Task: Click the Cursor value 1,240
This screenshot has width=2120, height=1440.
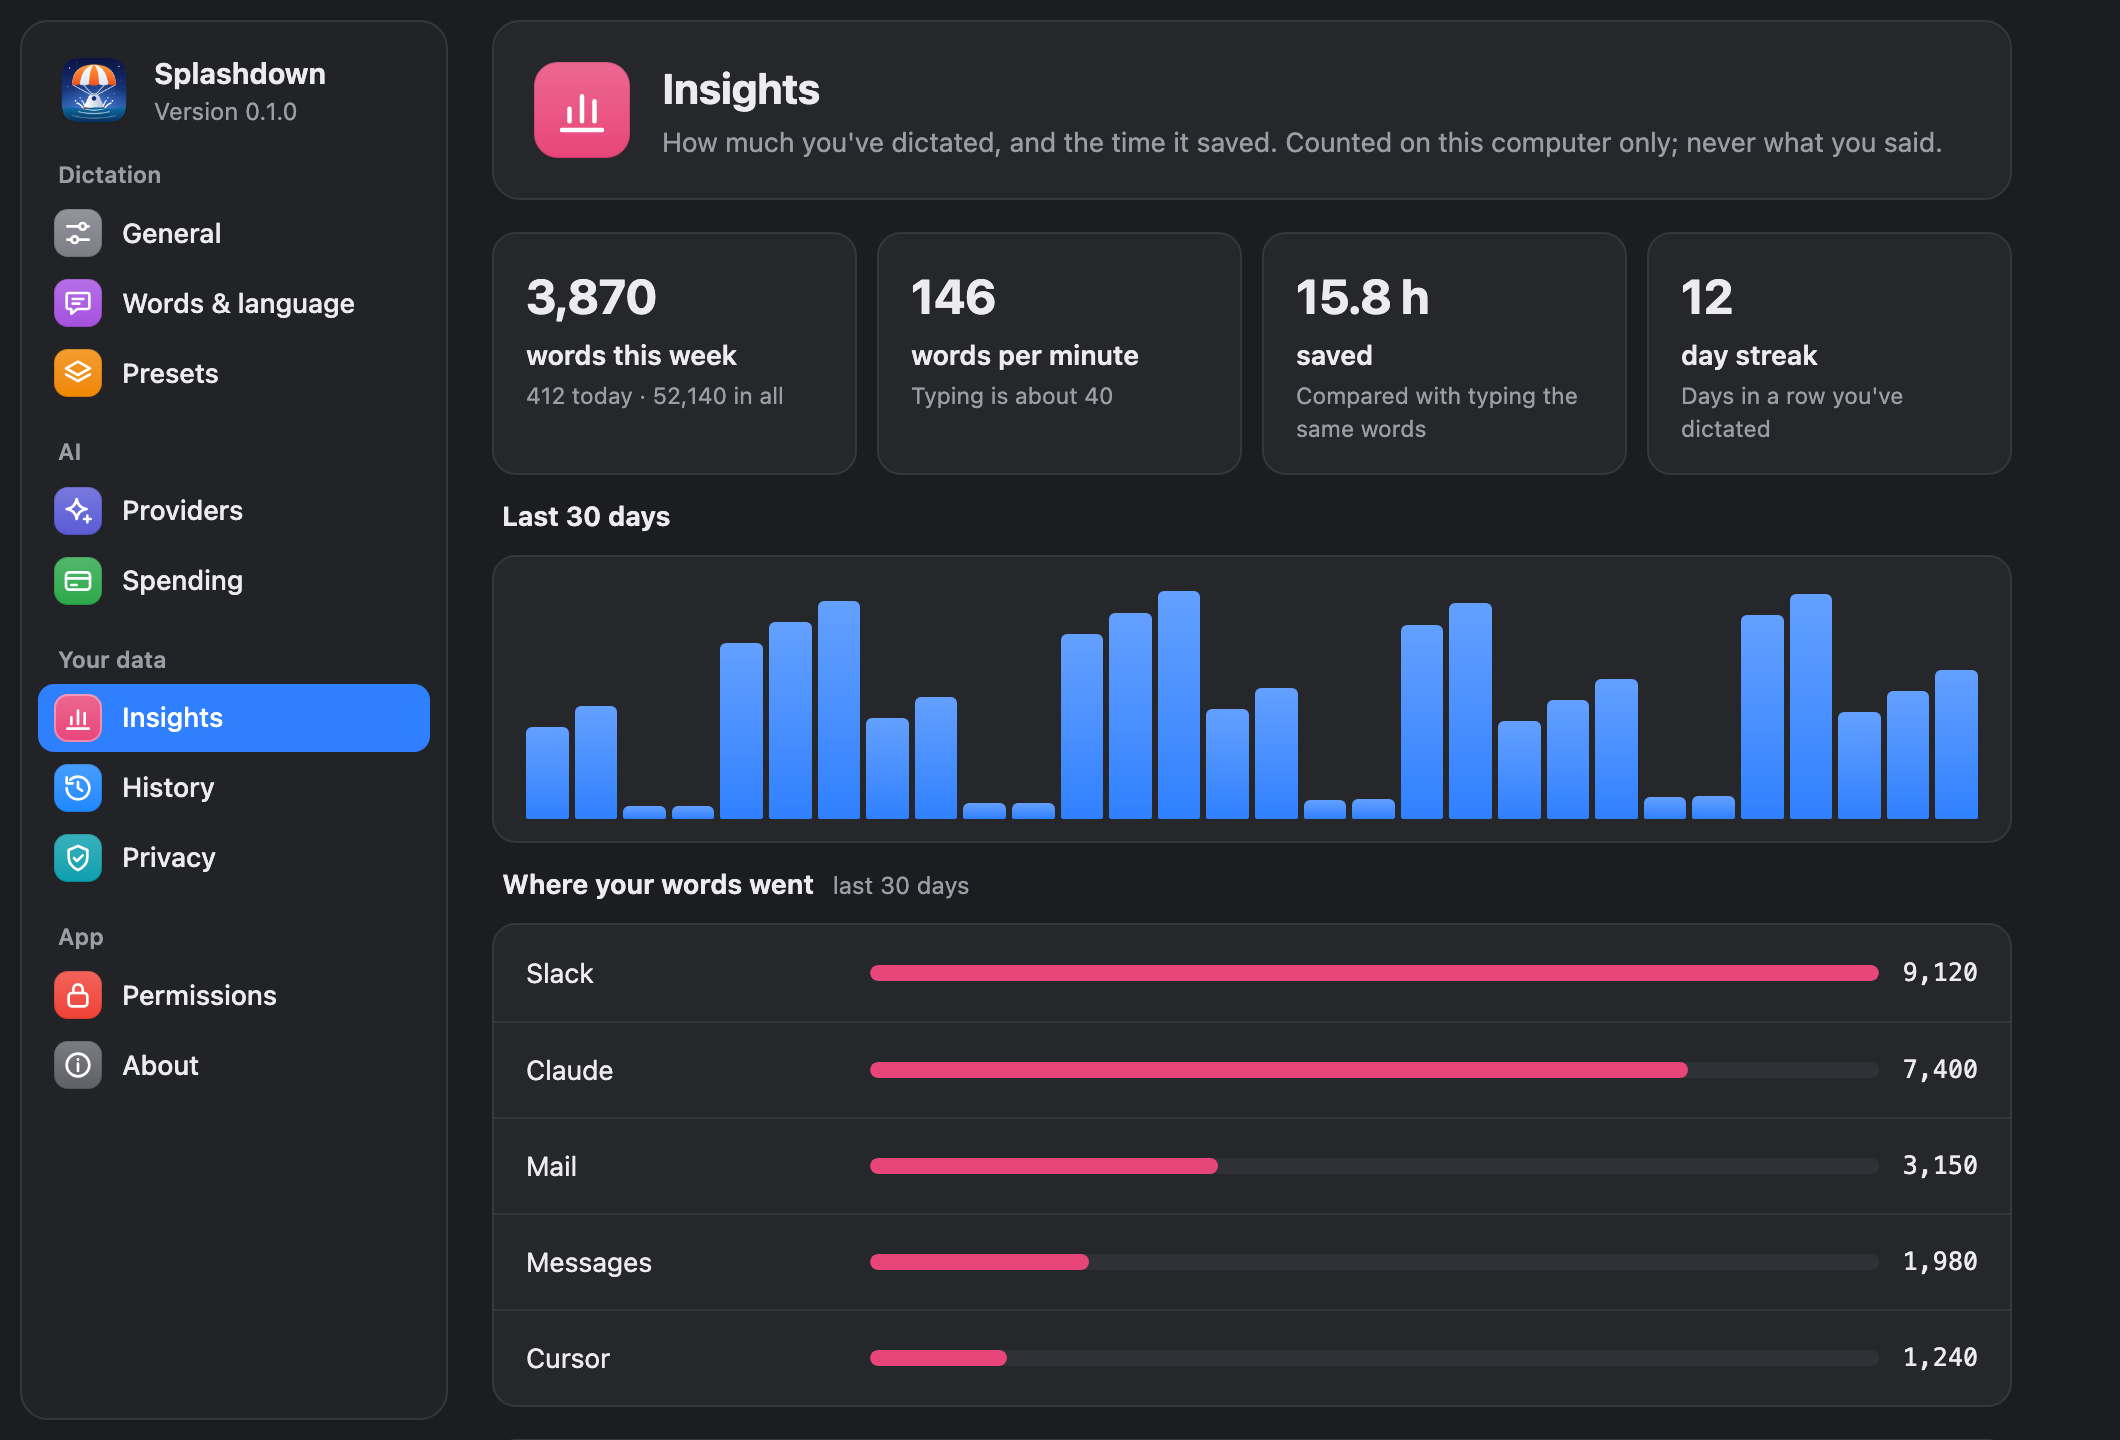Action: (1940, 1358)
